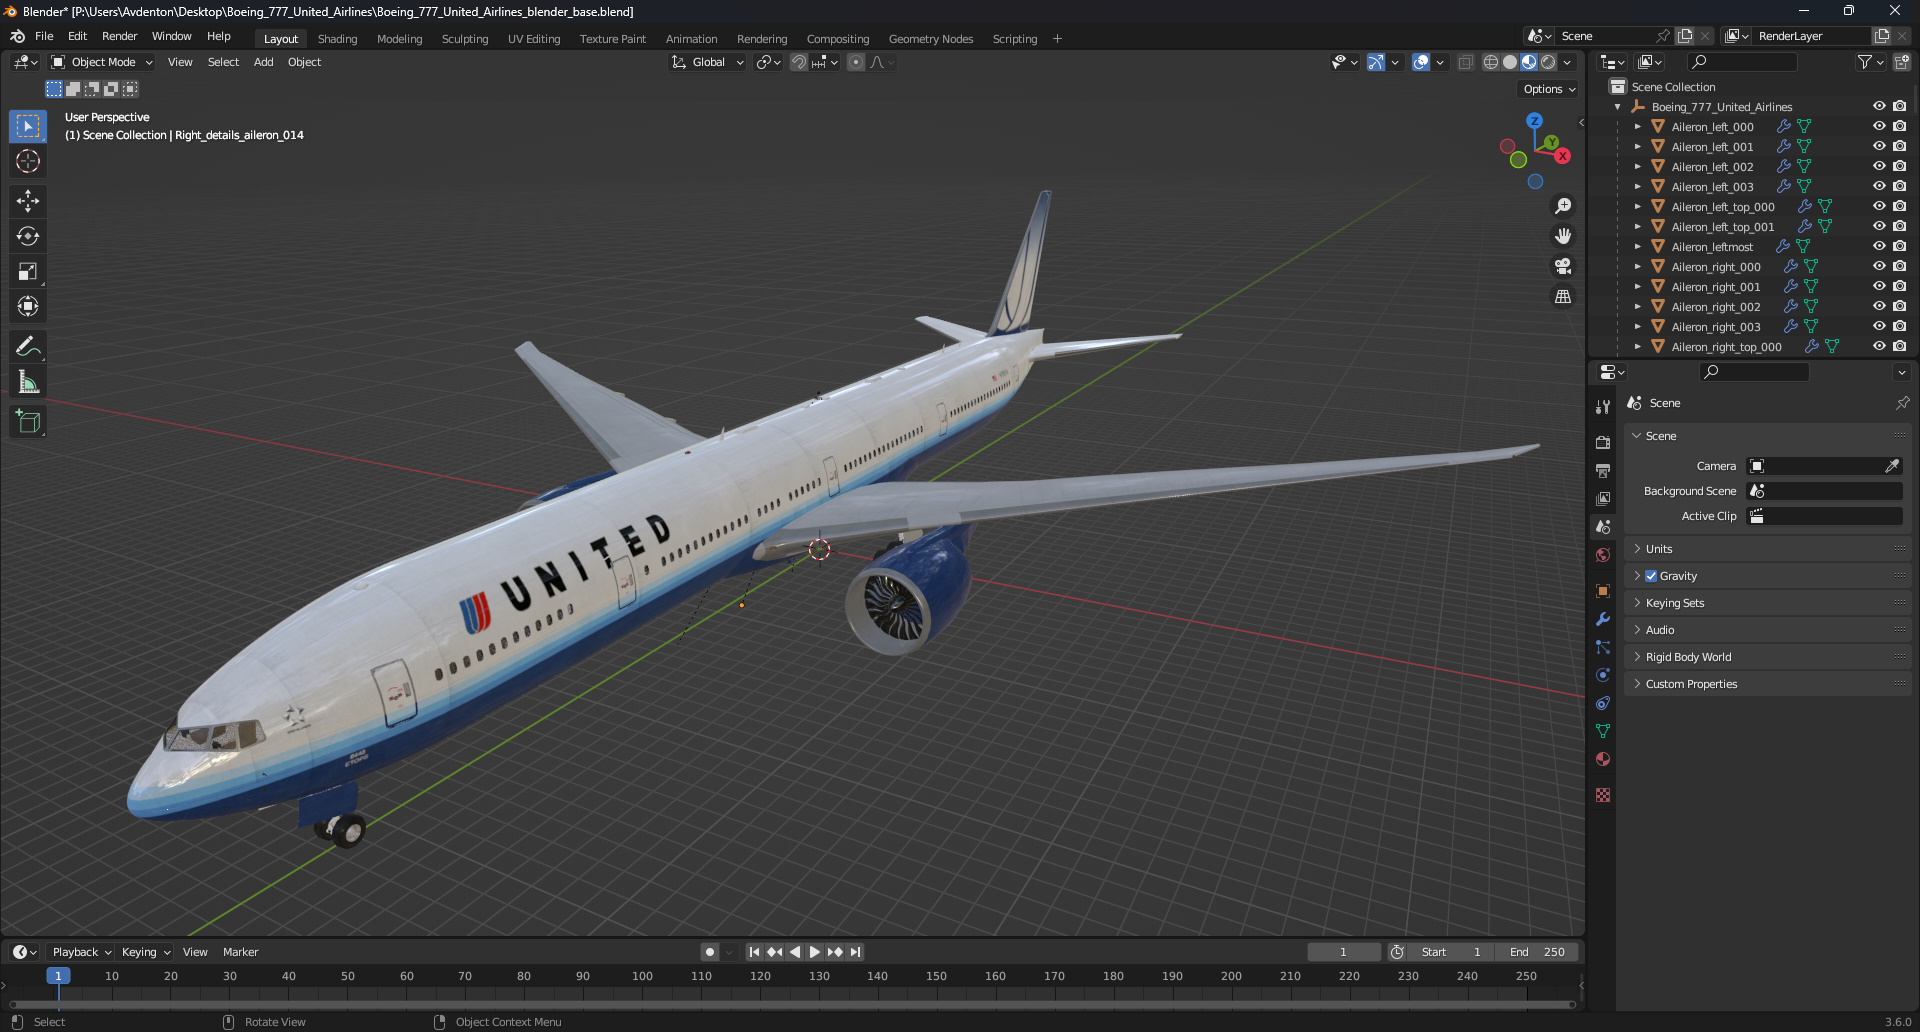This screenshot has width=1920, height=1032.
Task: Toggle X-ray mode in viewport header
Action: click(1466, 62)
